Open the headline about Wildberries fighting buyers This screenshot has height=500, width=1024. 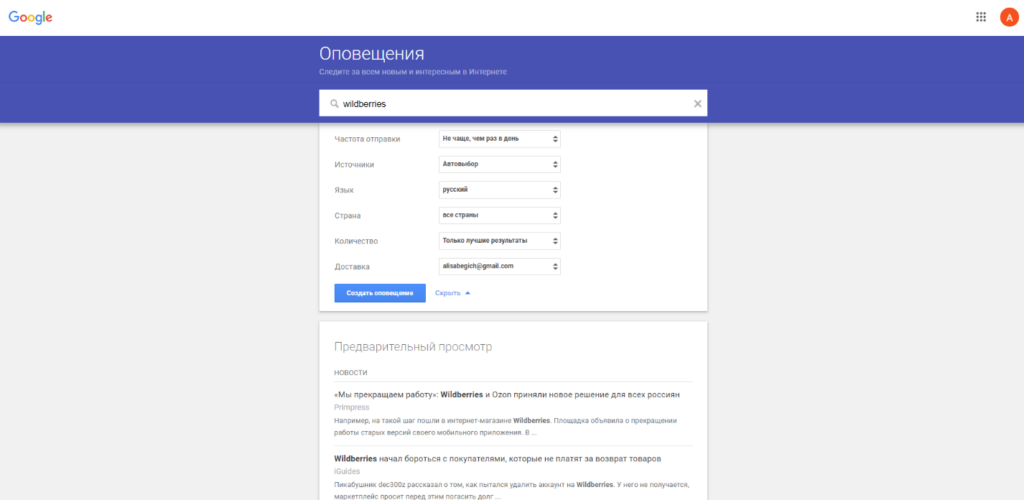pyautogui.click(x=498, y=459)
